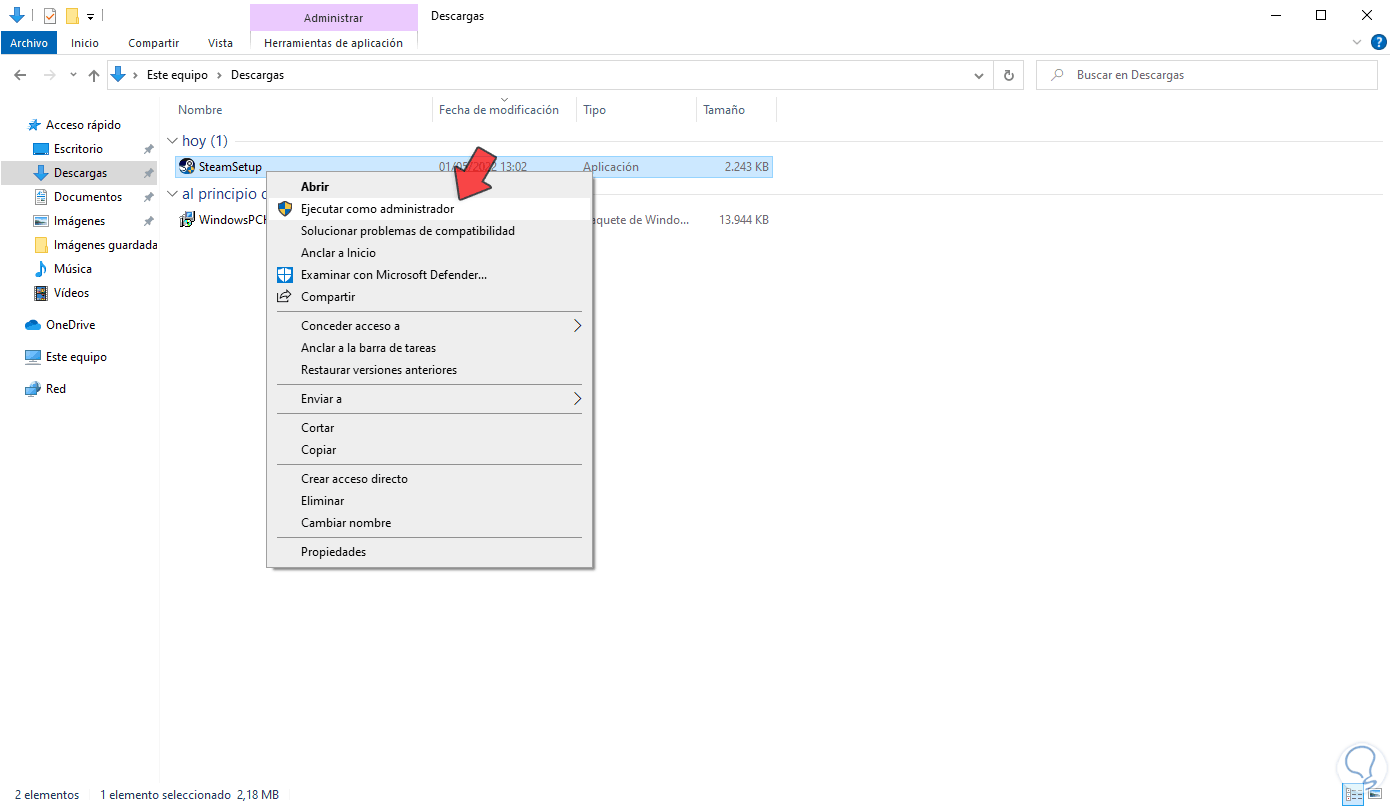
Task: Open the Customize Quick Access Toolbar dropdown arrow
Action: (90, 17)
